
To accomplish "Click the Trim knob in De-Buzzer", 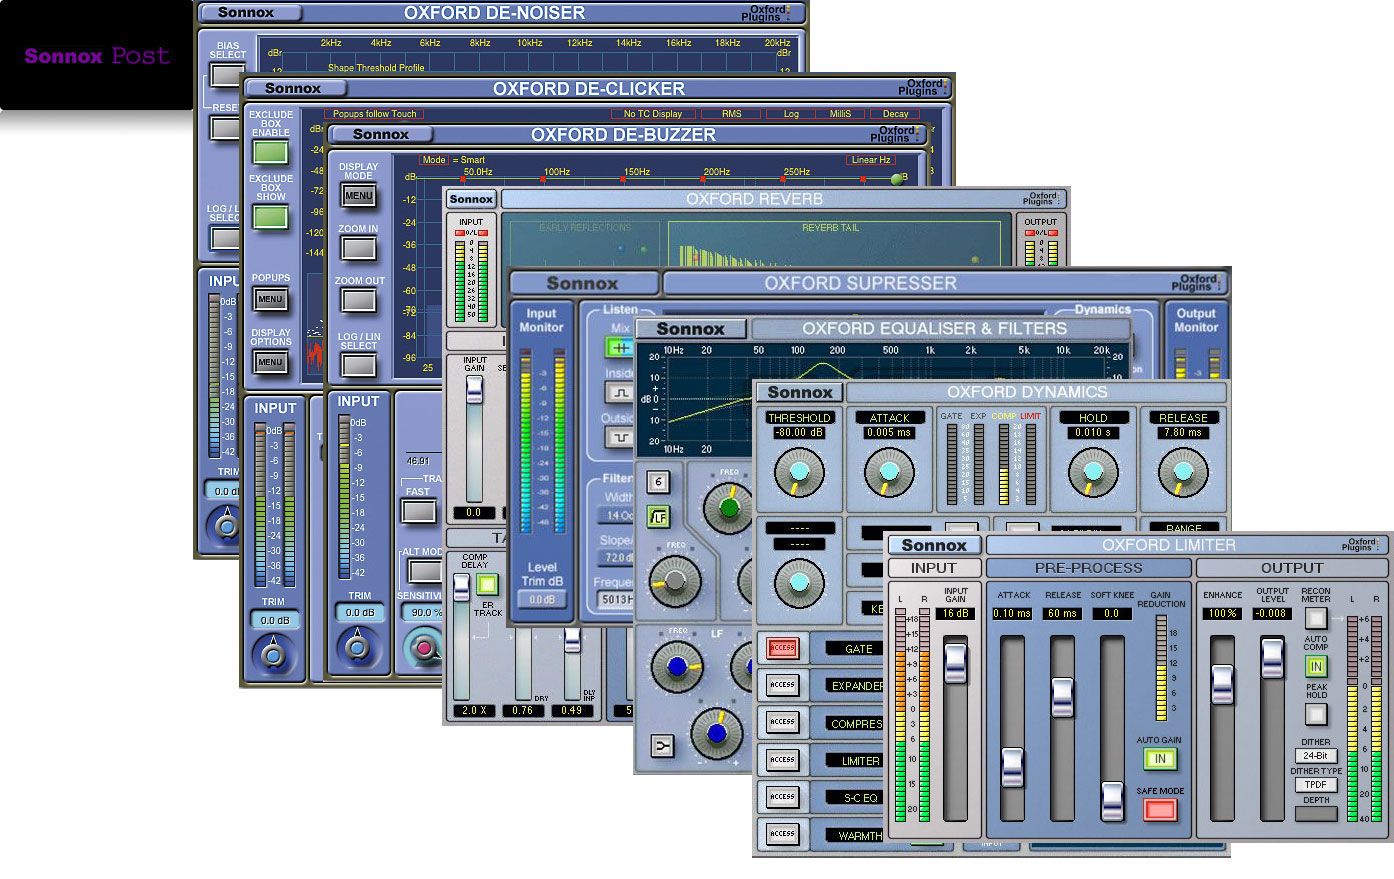I will pos(358,647).
